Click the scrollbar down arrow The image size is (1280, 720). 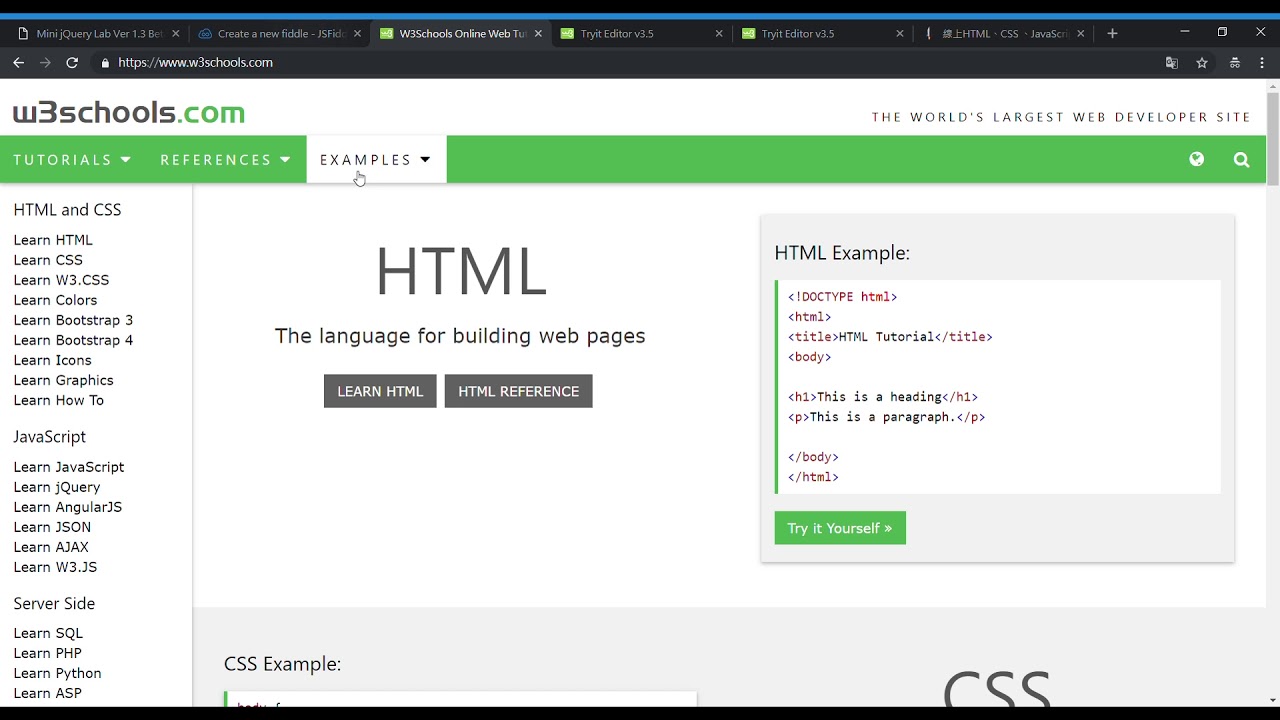tap(1272, 700)
